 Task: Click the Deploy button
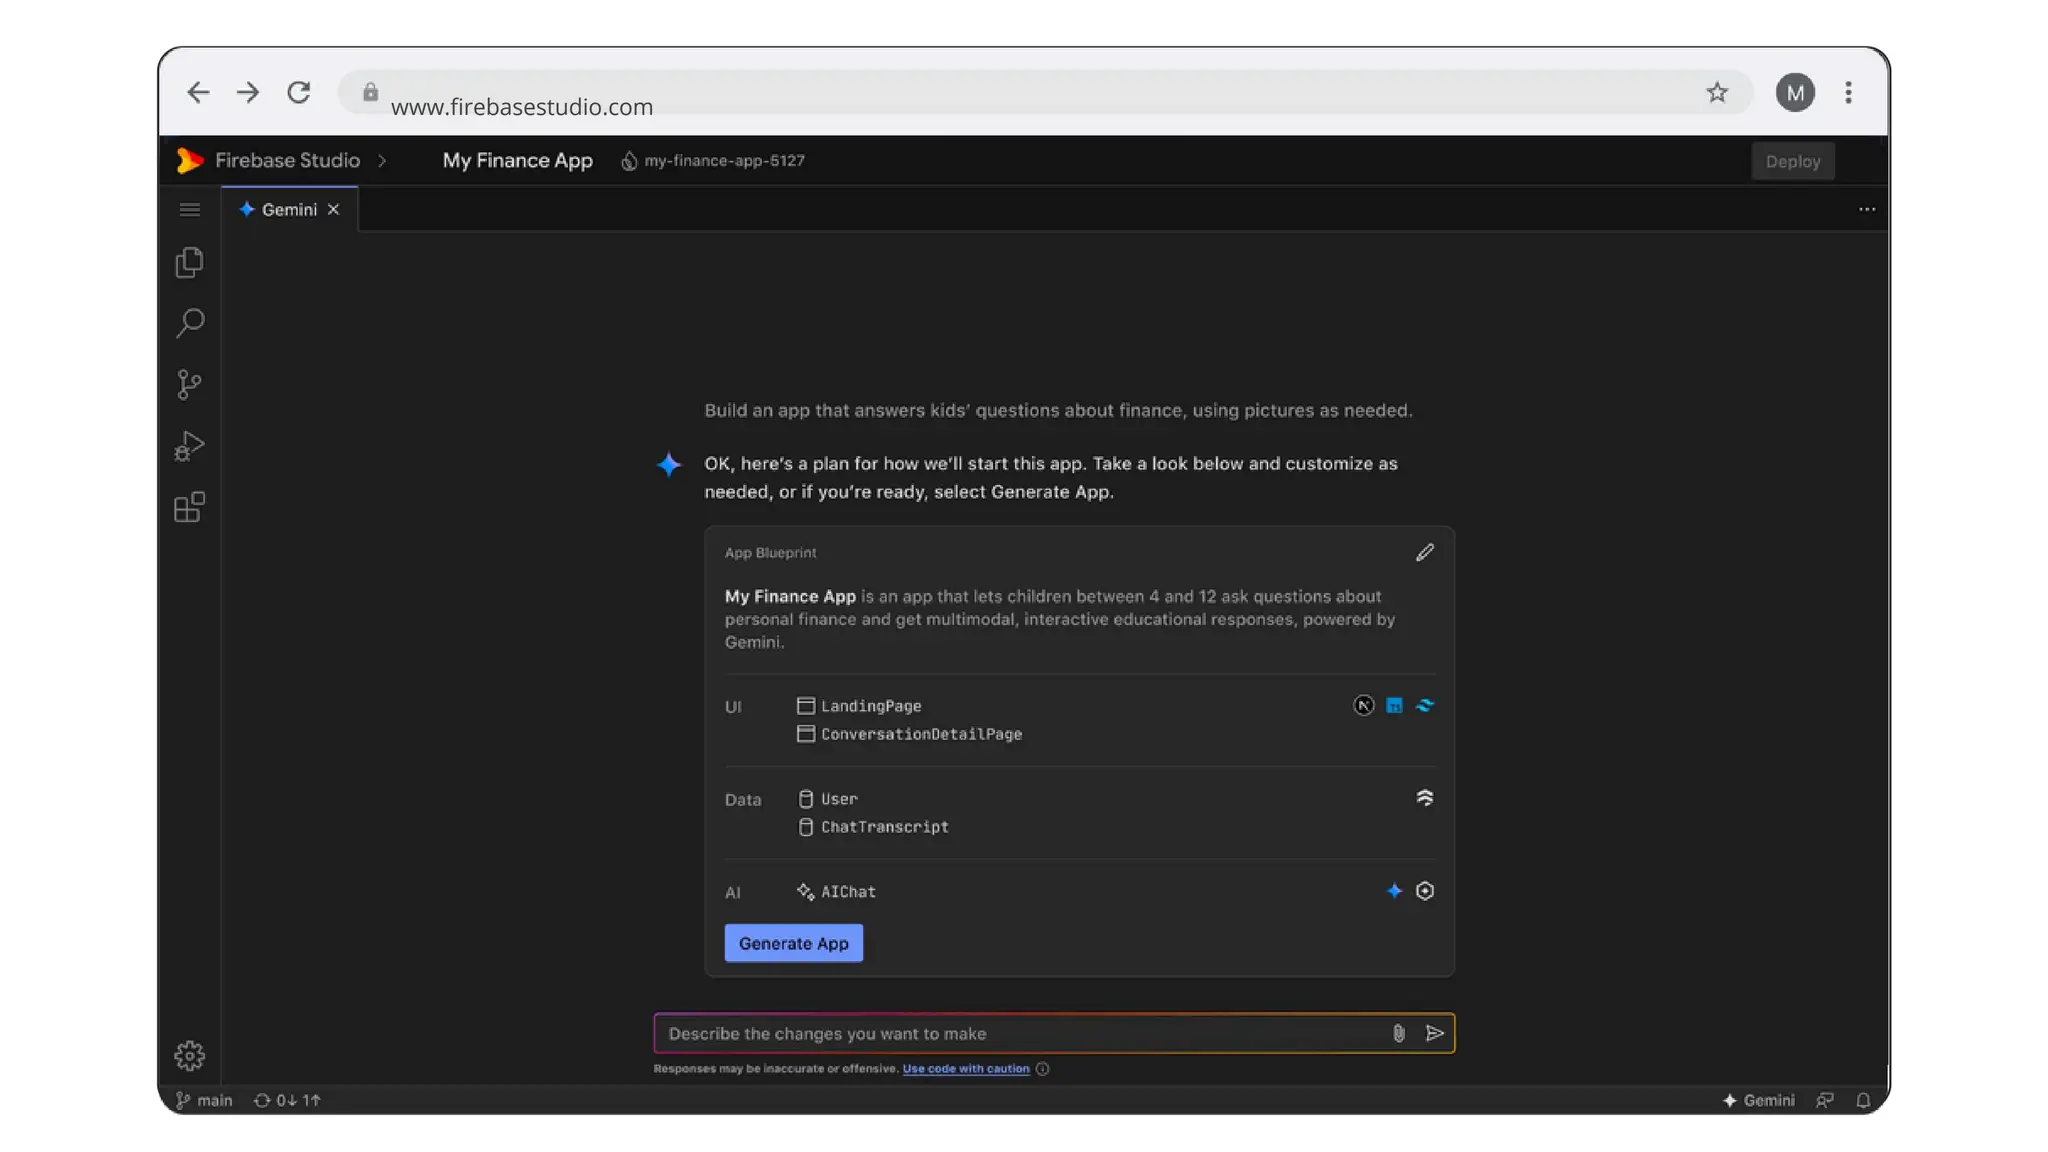pyautogui.click(x=1793, y=161)
